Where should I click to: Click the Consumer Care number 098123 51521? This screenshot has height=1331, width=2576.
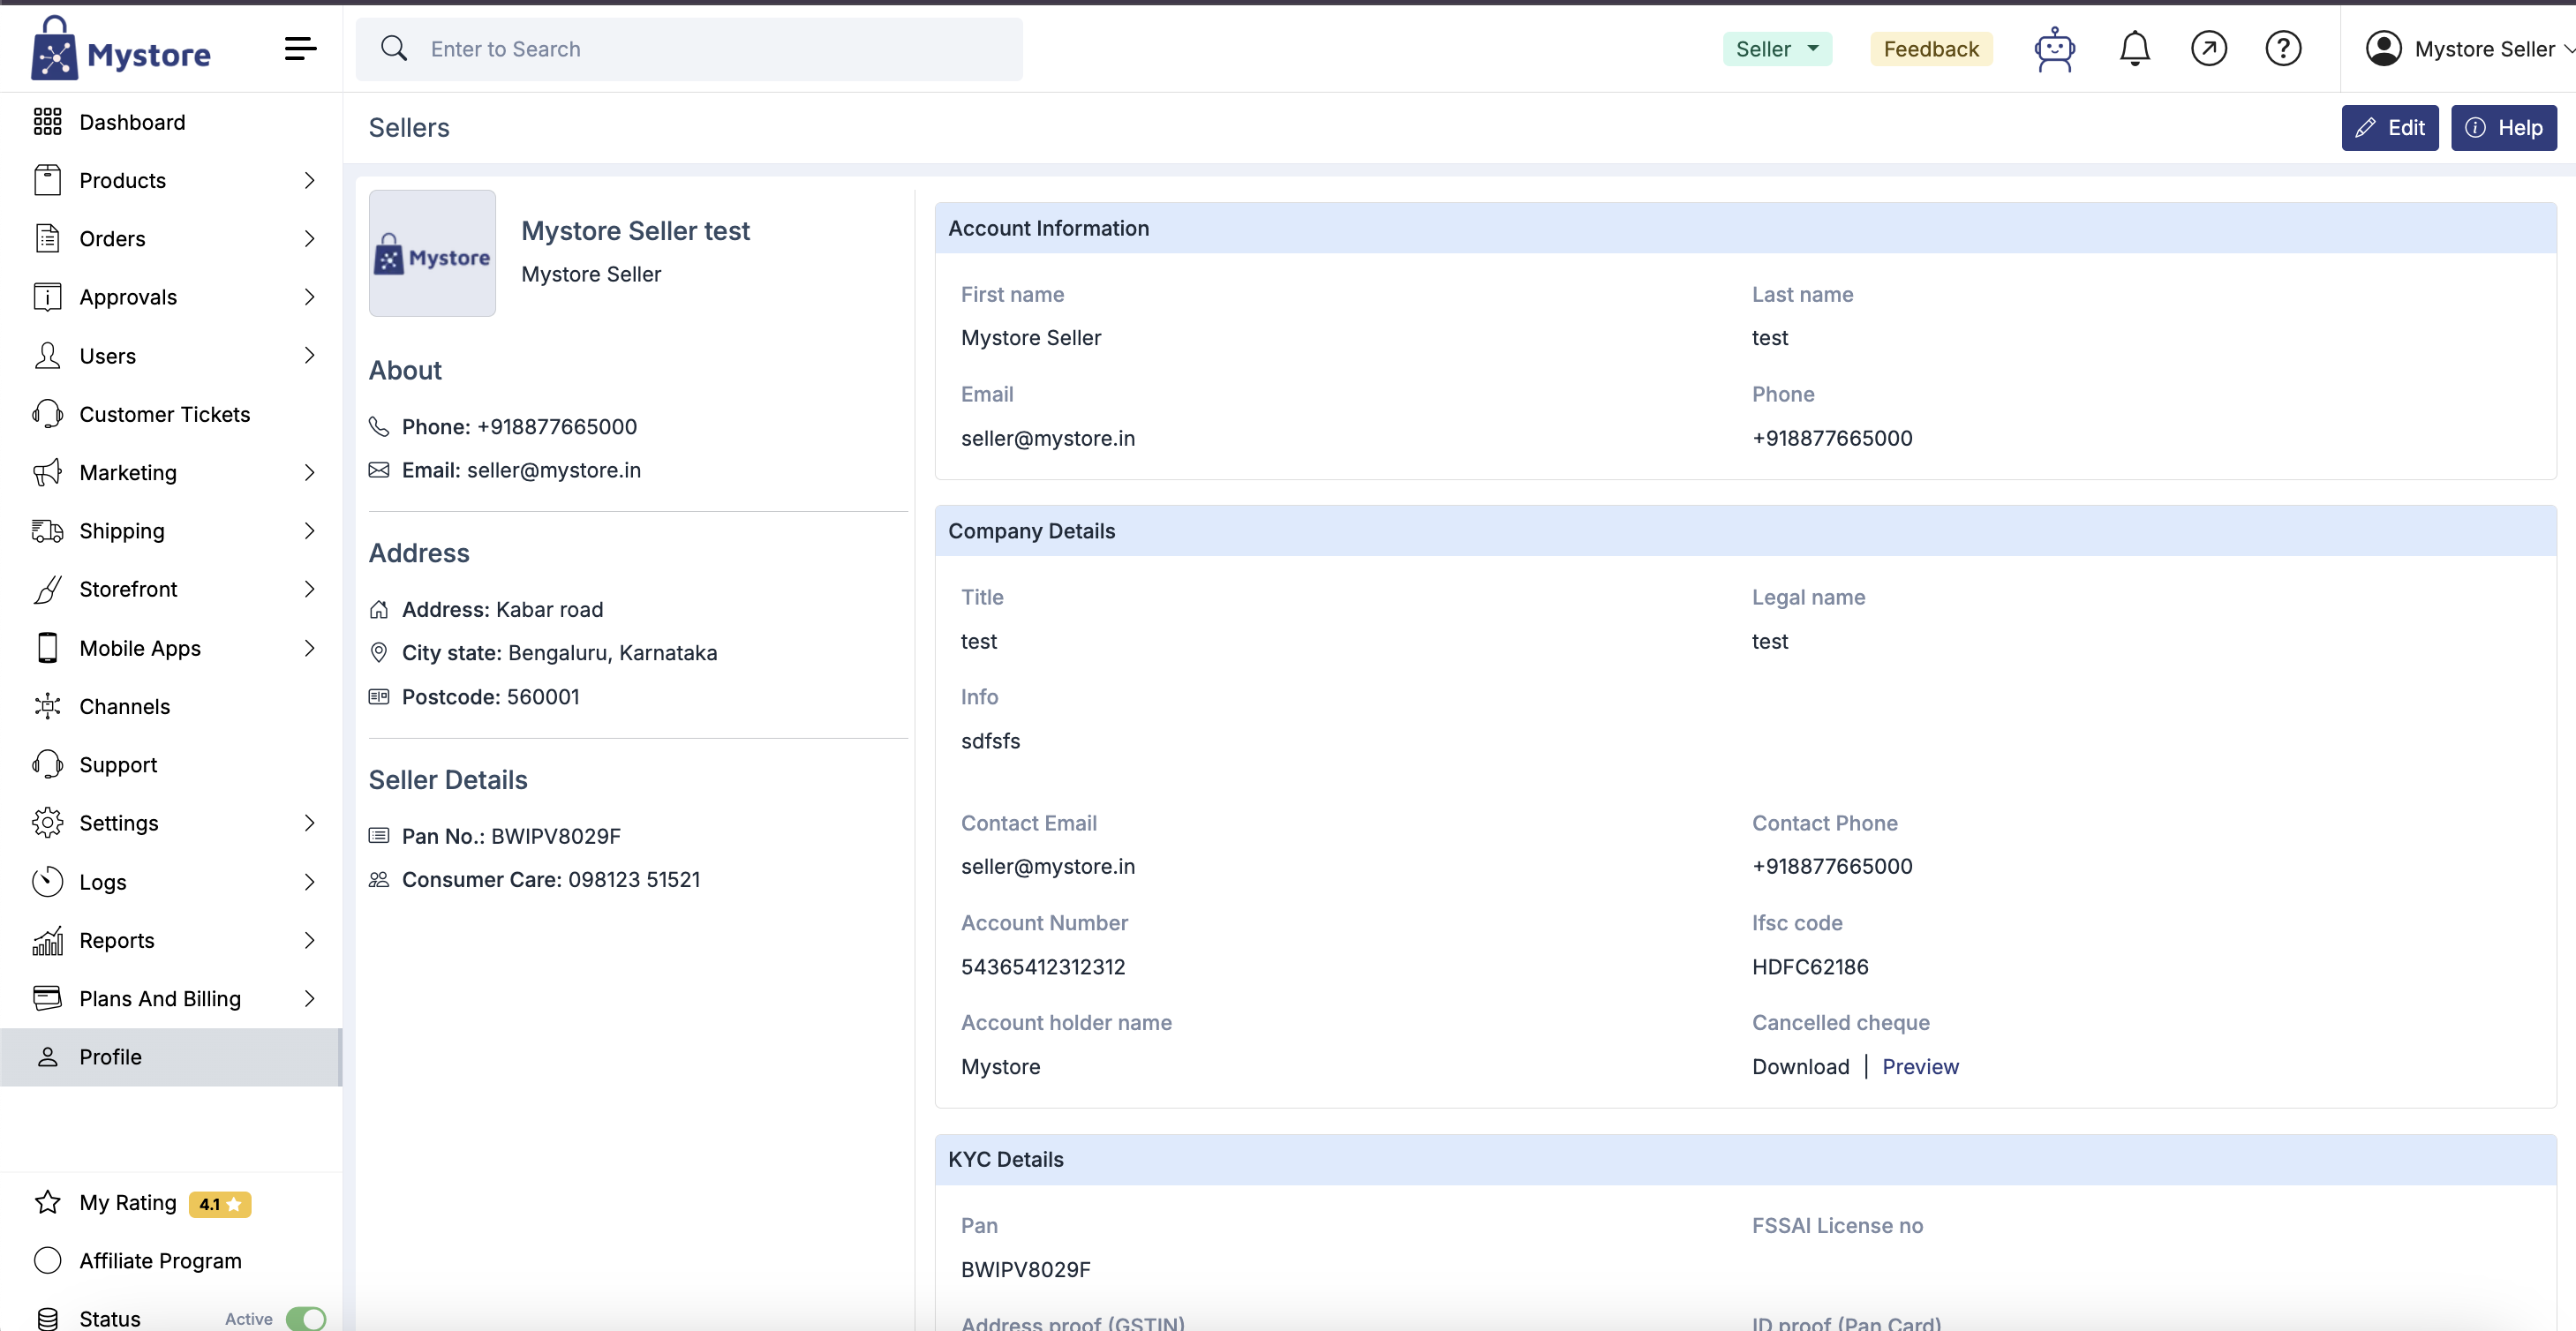(x=634, y=880)
